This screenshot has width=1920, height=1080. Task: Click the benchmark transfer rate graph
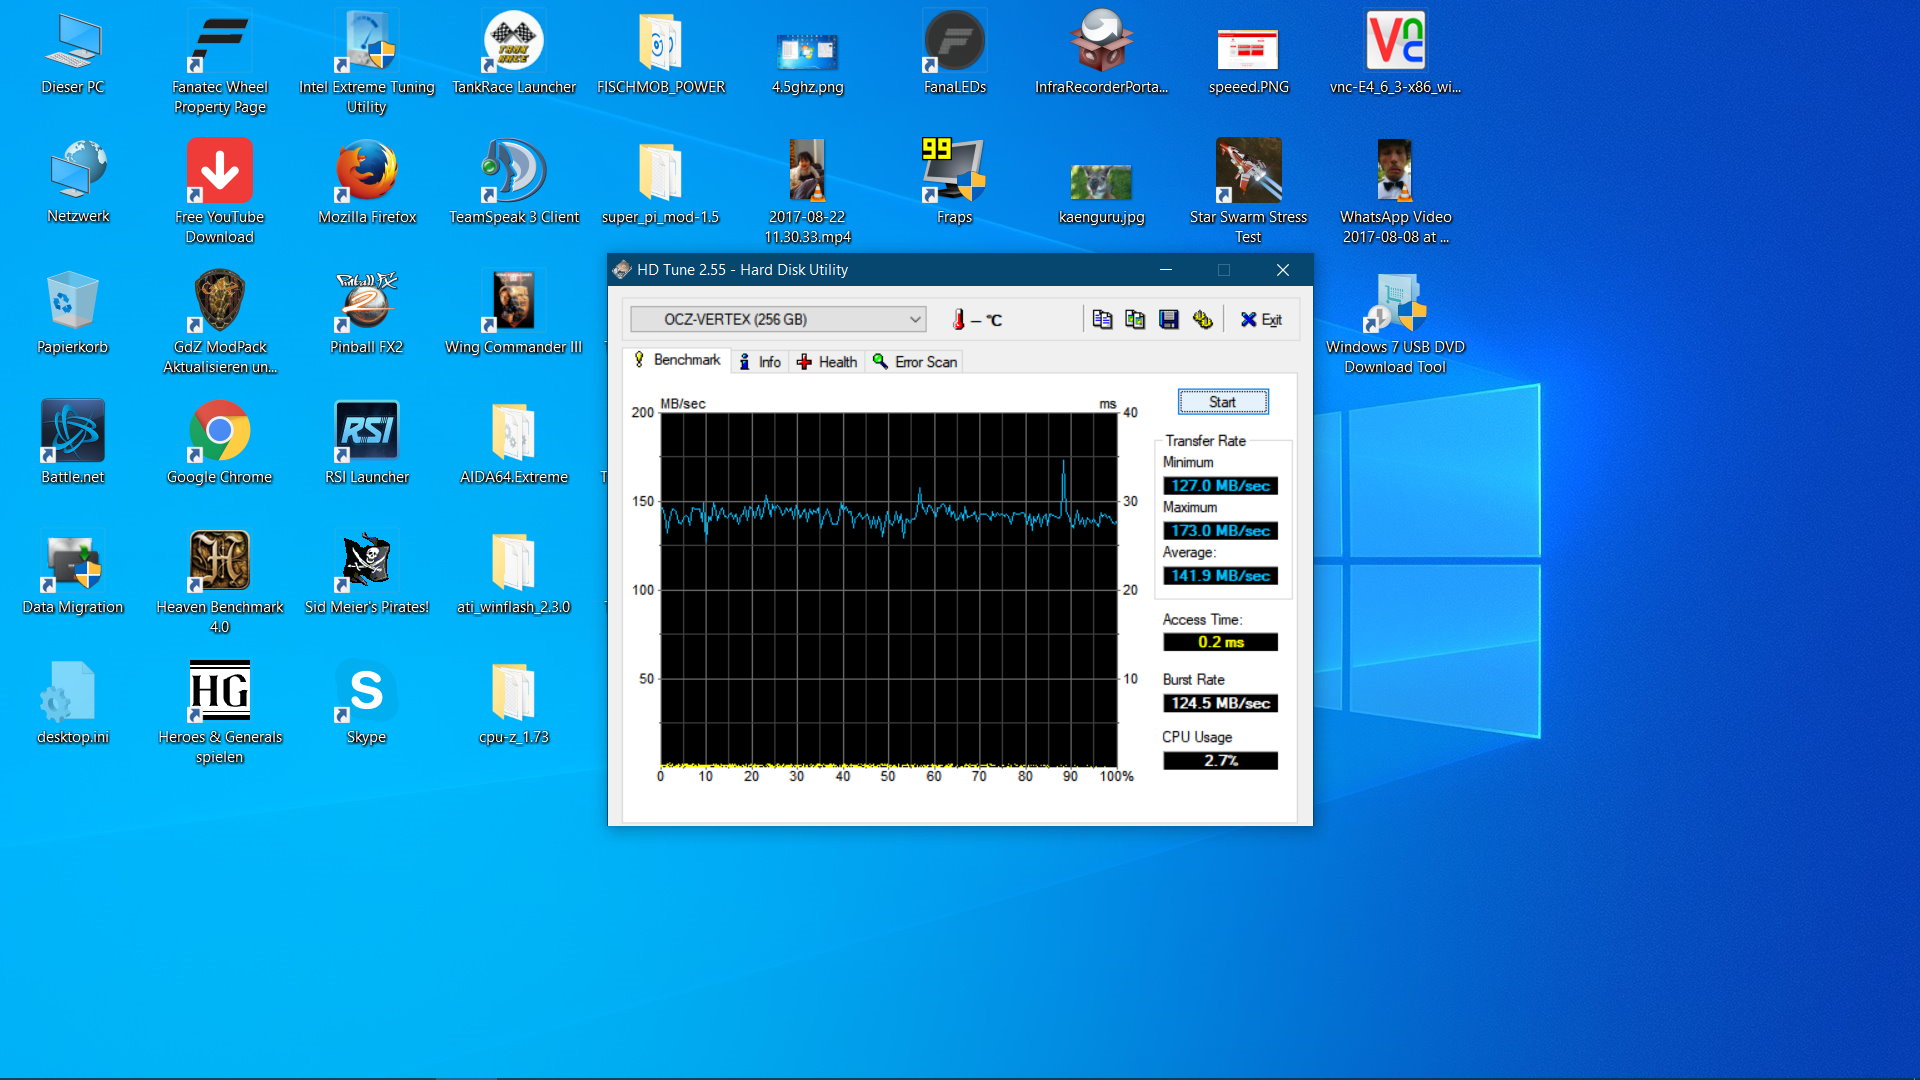click(888, 590)
